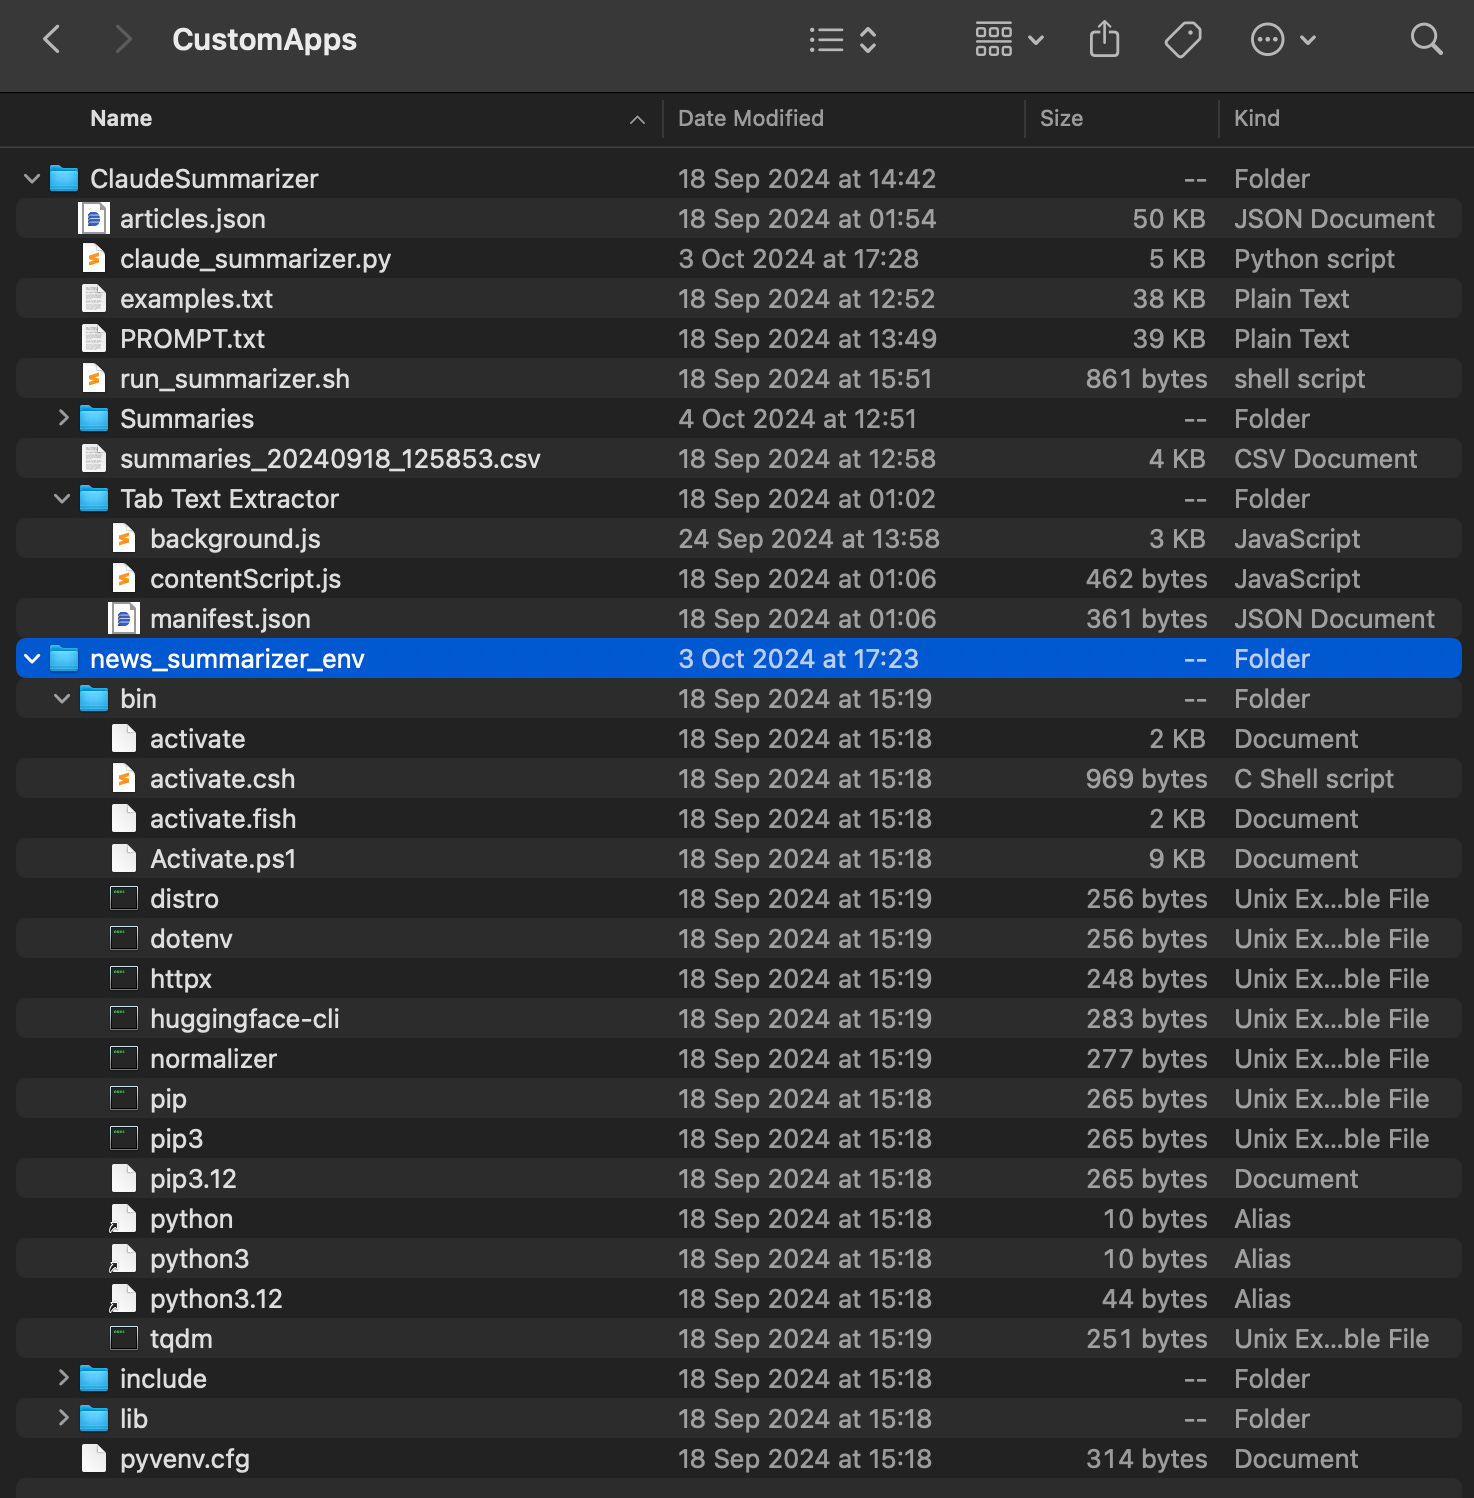Select the news_summarizer_env row name
The height and width of the screenshot is (1498, 1474).
pos(227,659)
